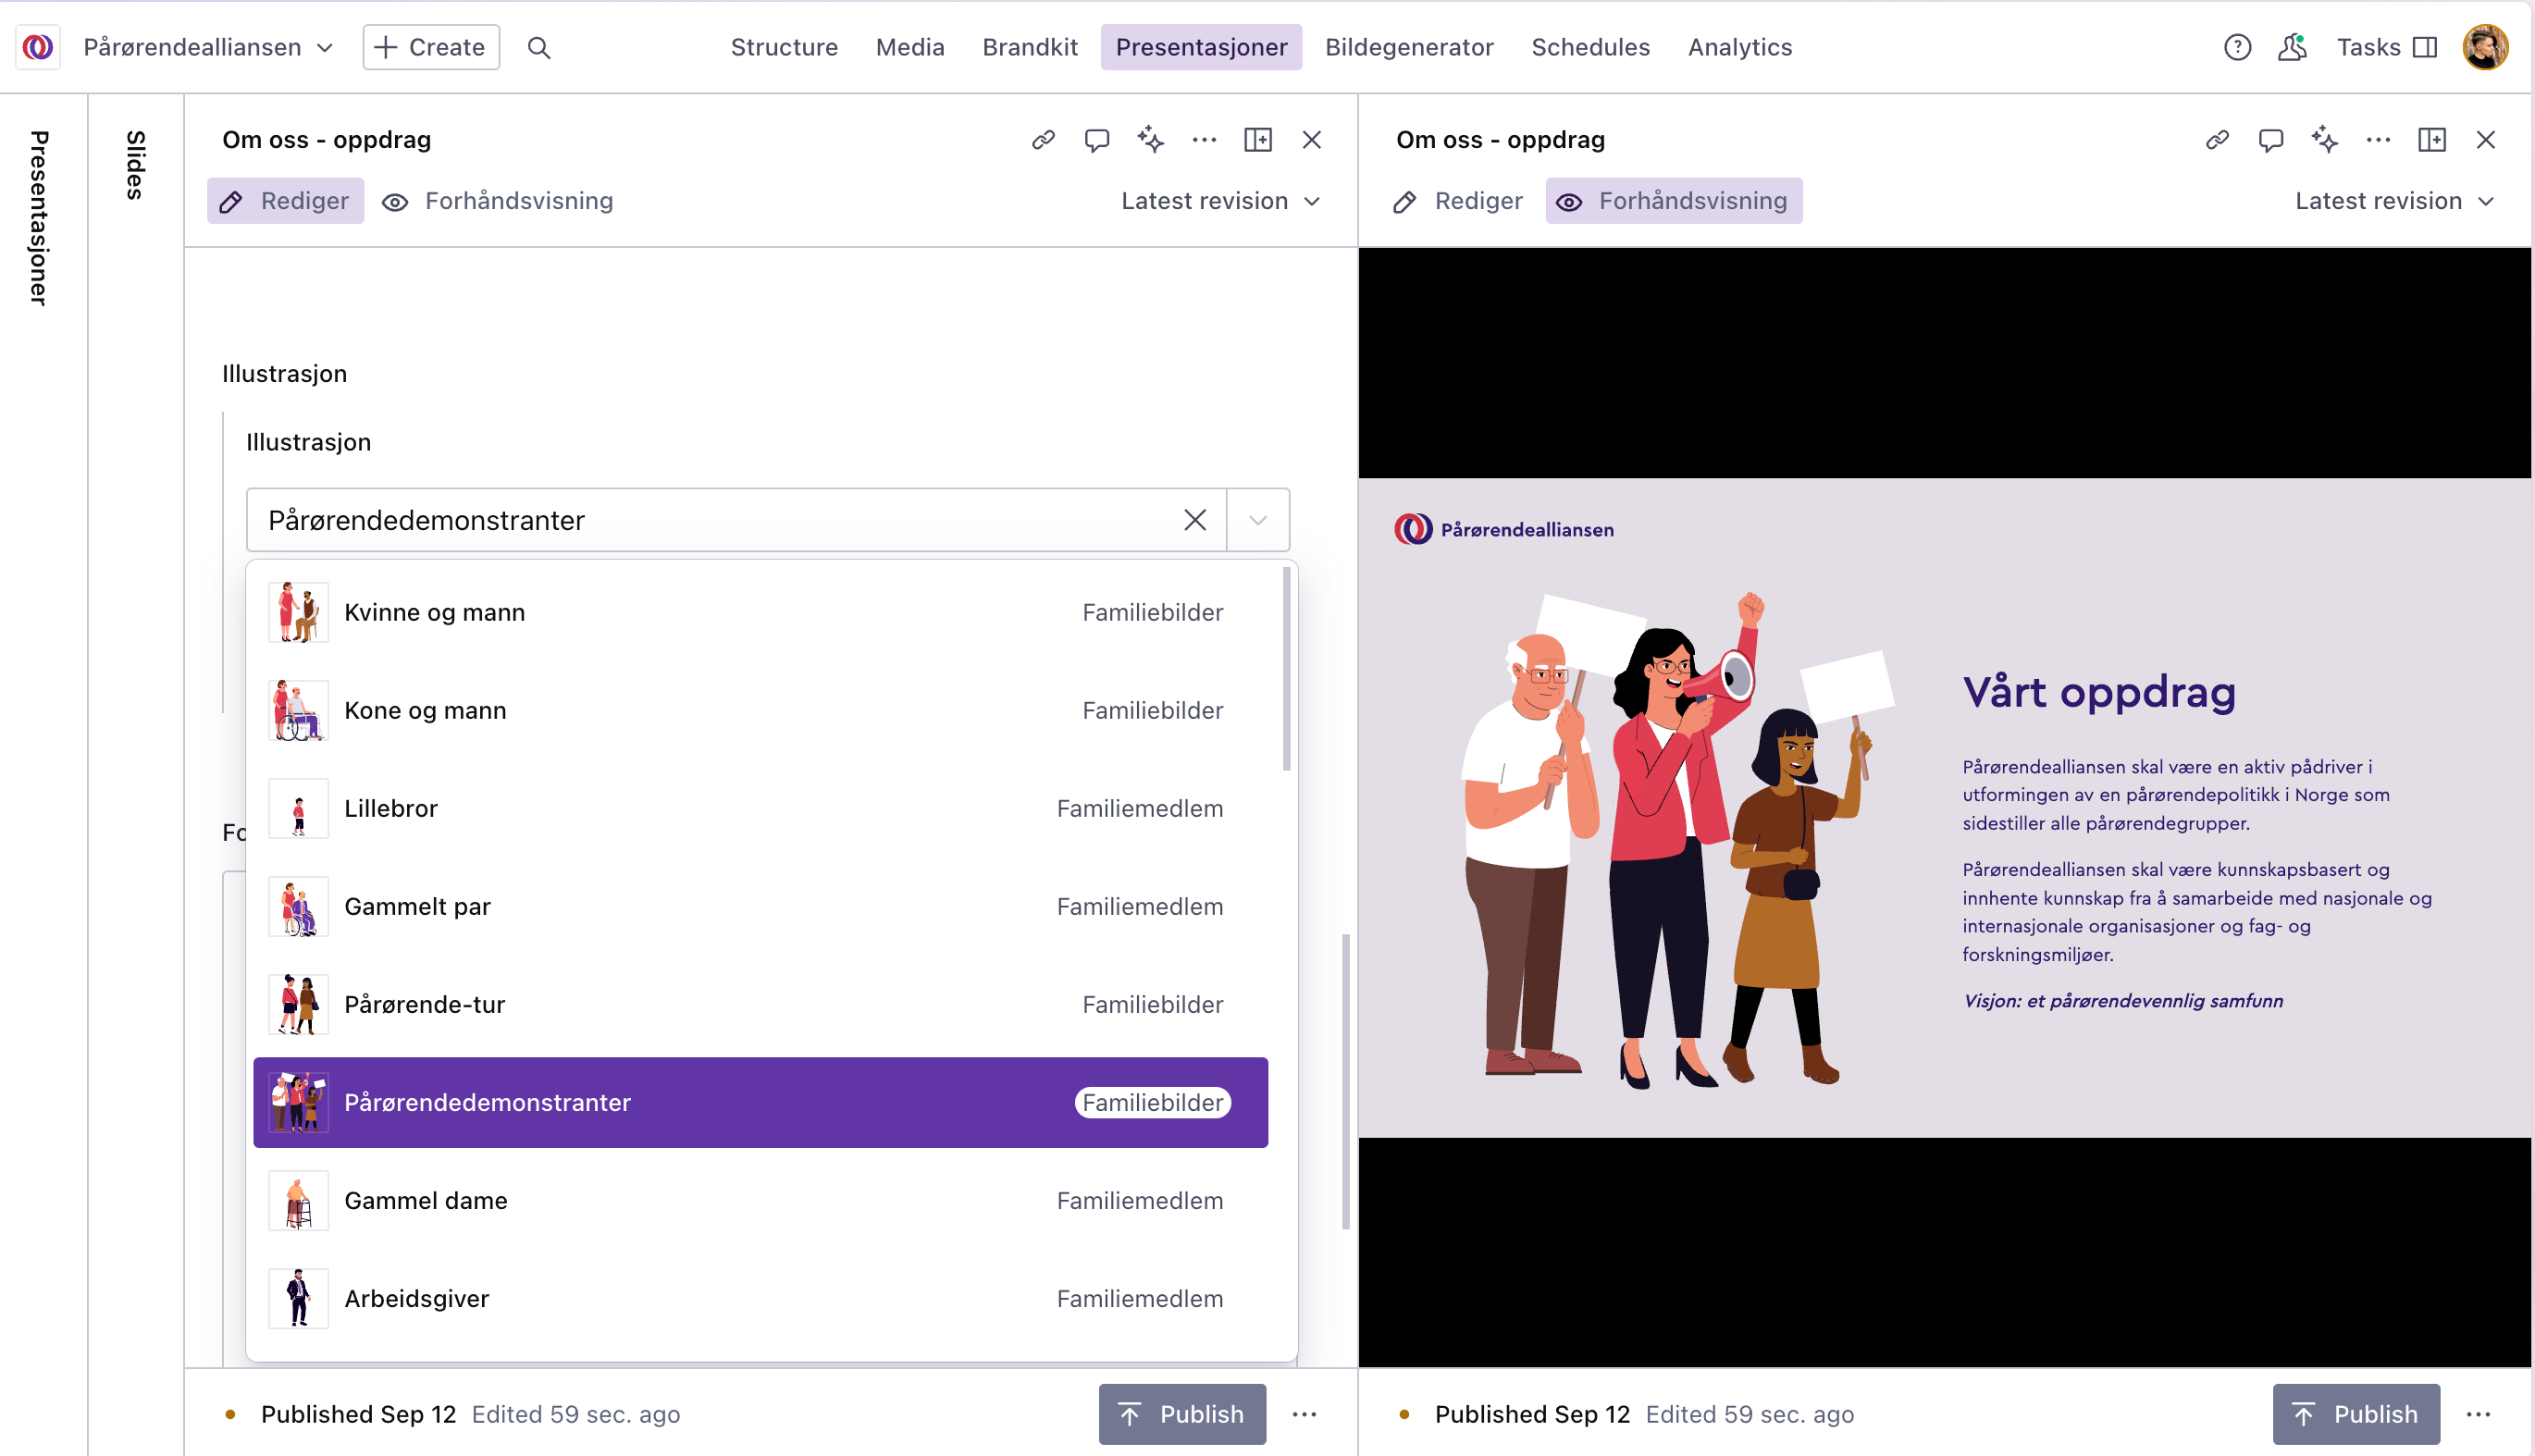Viewport: 2535px width, 1456px height.
Task: Switch left pane to Forhåndsvisning view
Action: 498,201
